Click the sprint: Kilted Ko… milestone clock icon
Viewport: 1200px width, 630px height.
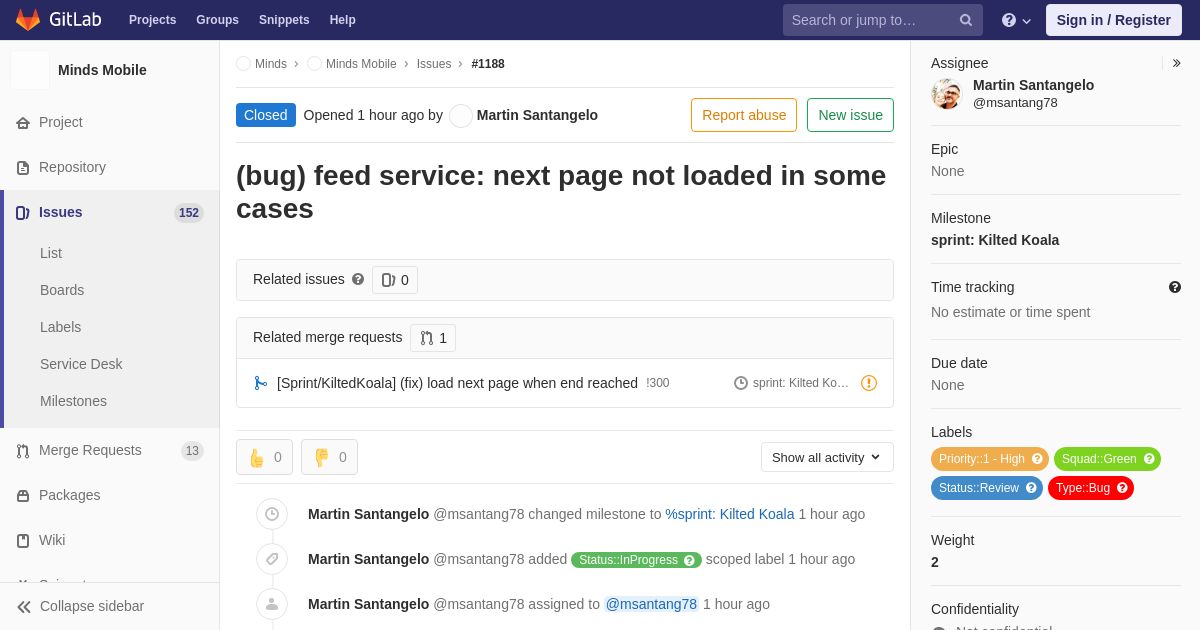click(x=741, y=383)
